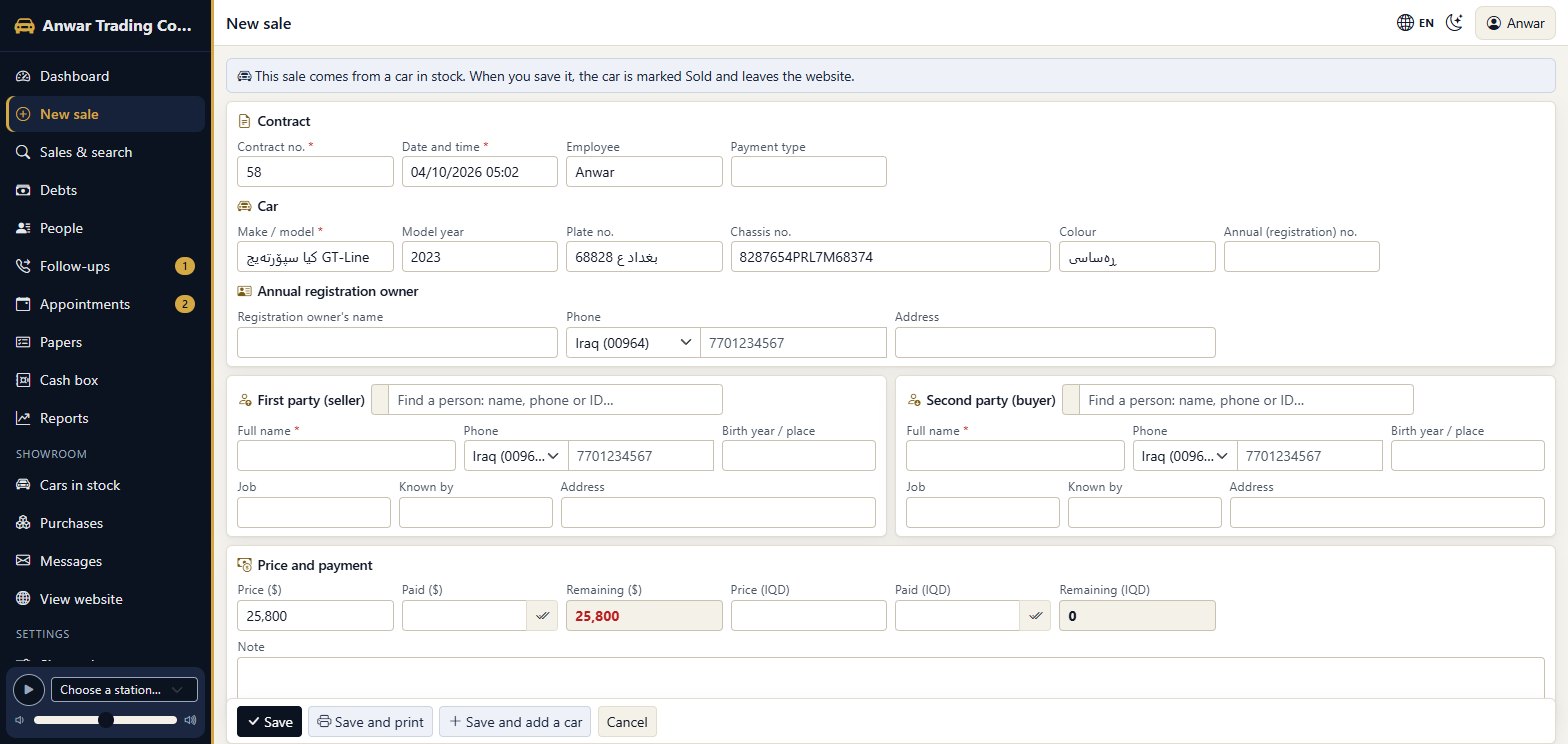
Task: Click the Save and print button
Action: pyautogui.click(x=370, y=722)
